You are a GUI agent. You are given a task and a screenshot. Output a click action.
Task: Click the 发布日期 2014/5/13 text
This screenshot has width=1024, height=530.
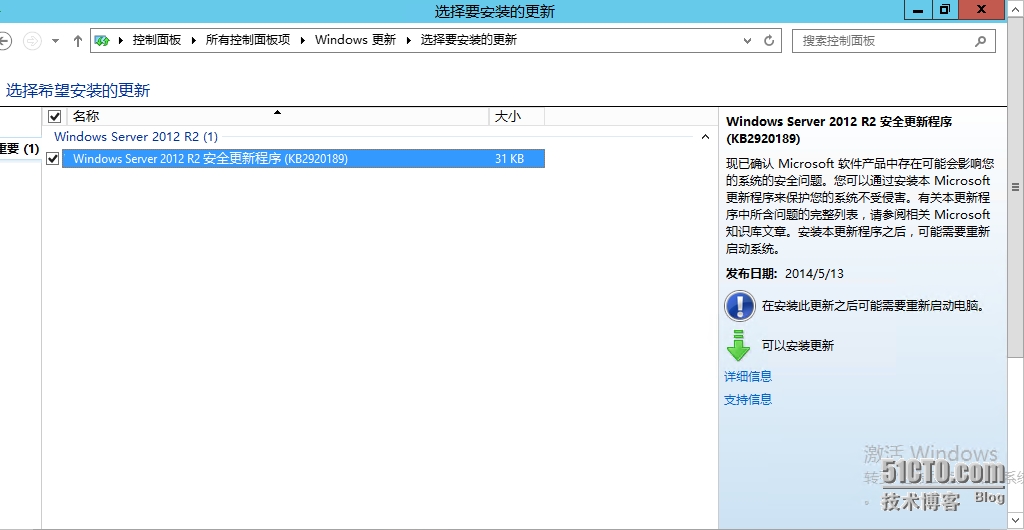coord(785,273)
